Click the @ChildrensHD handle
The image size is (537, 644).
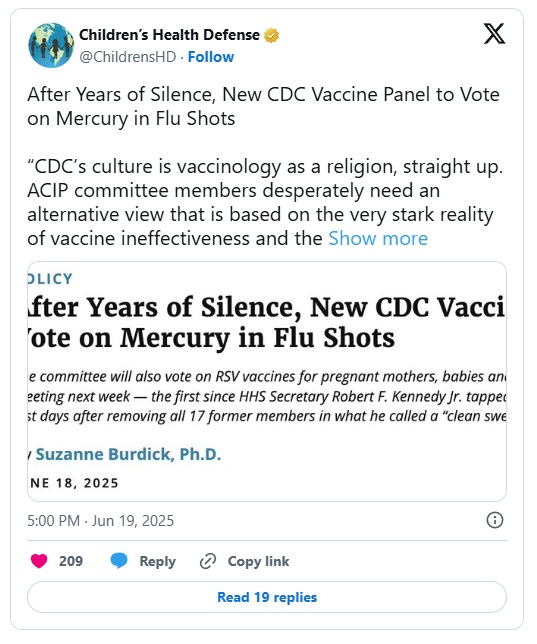(x=127, y=57)
